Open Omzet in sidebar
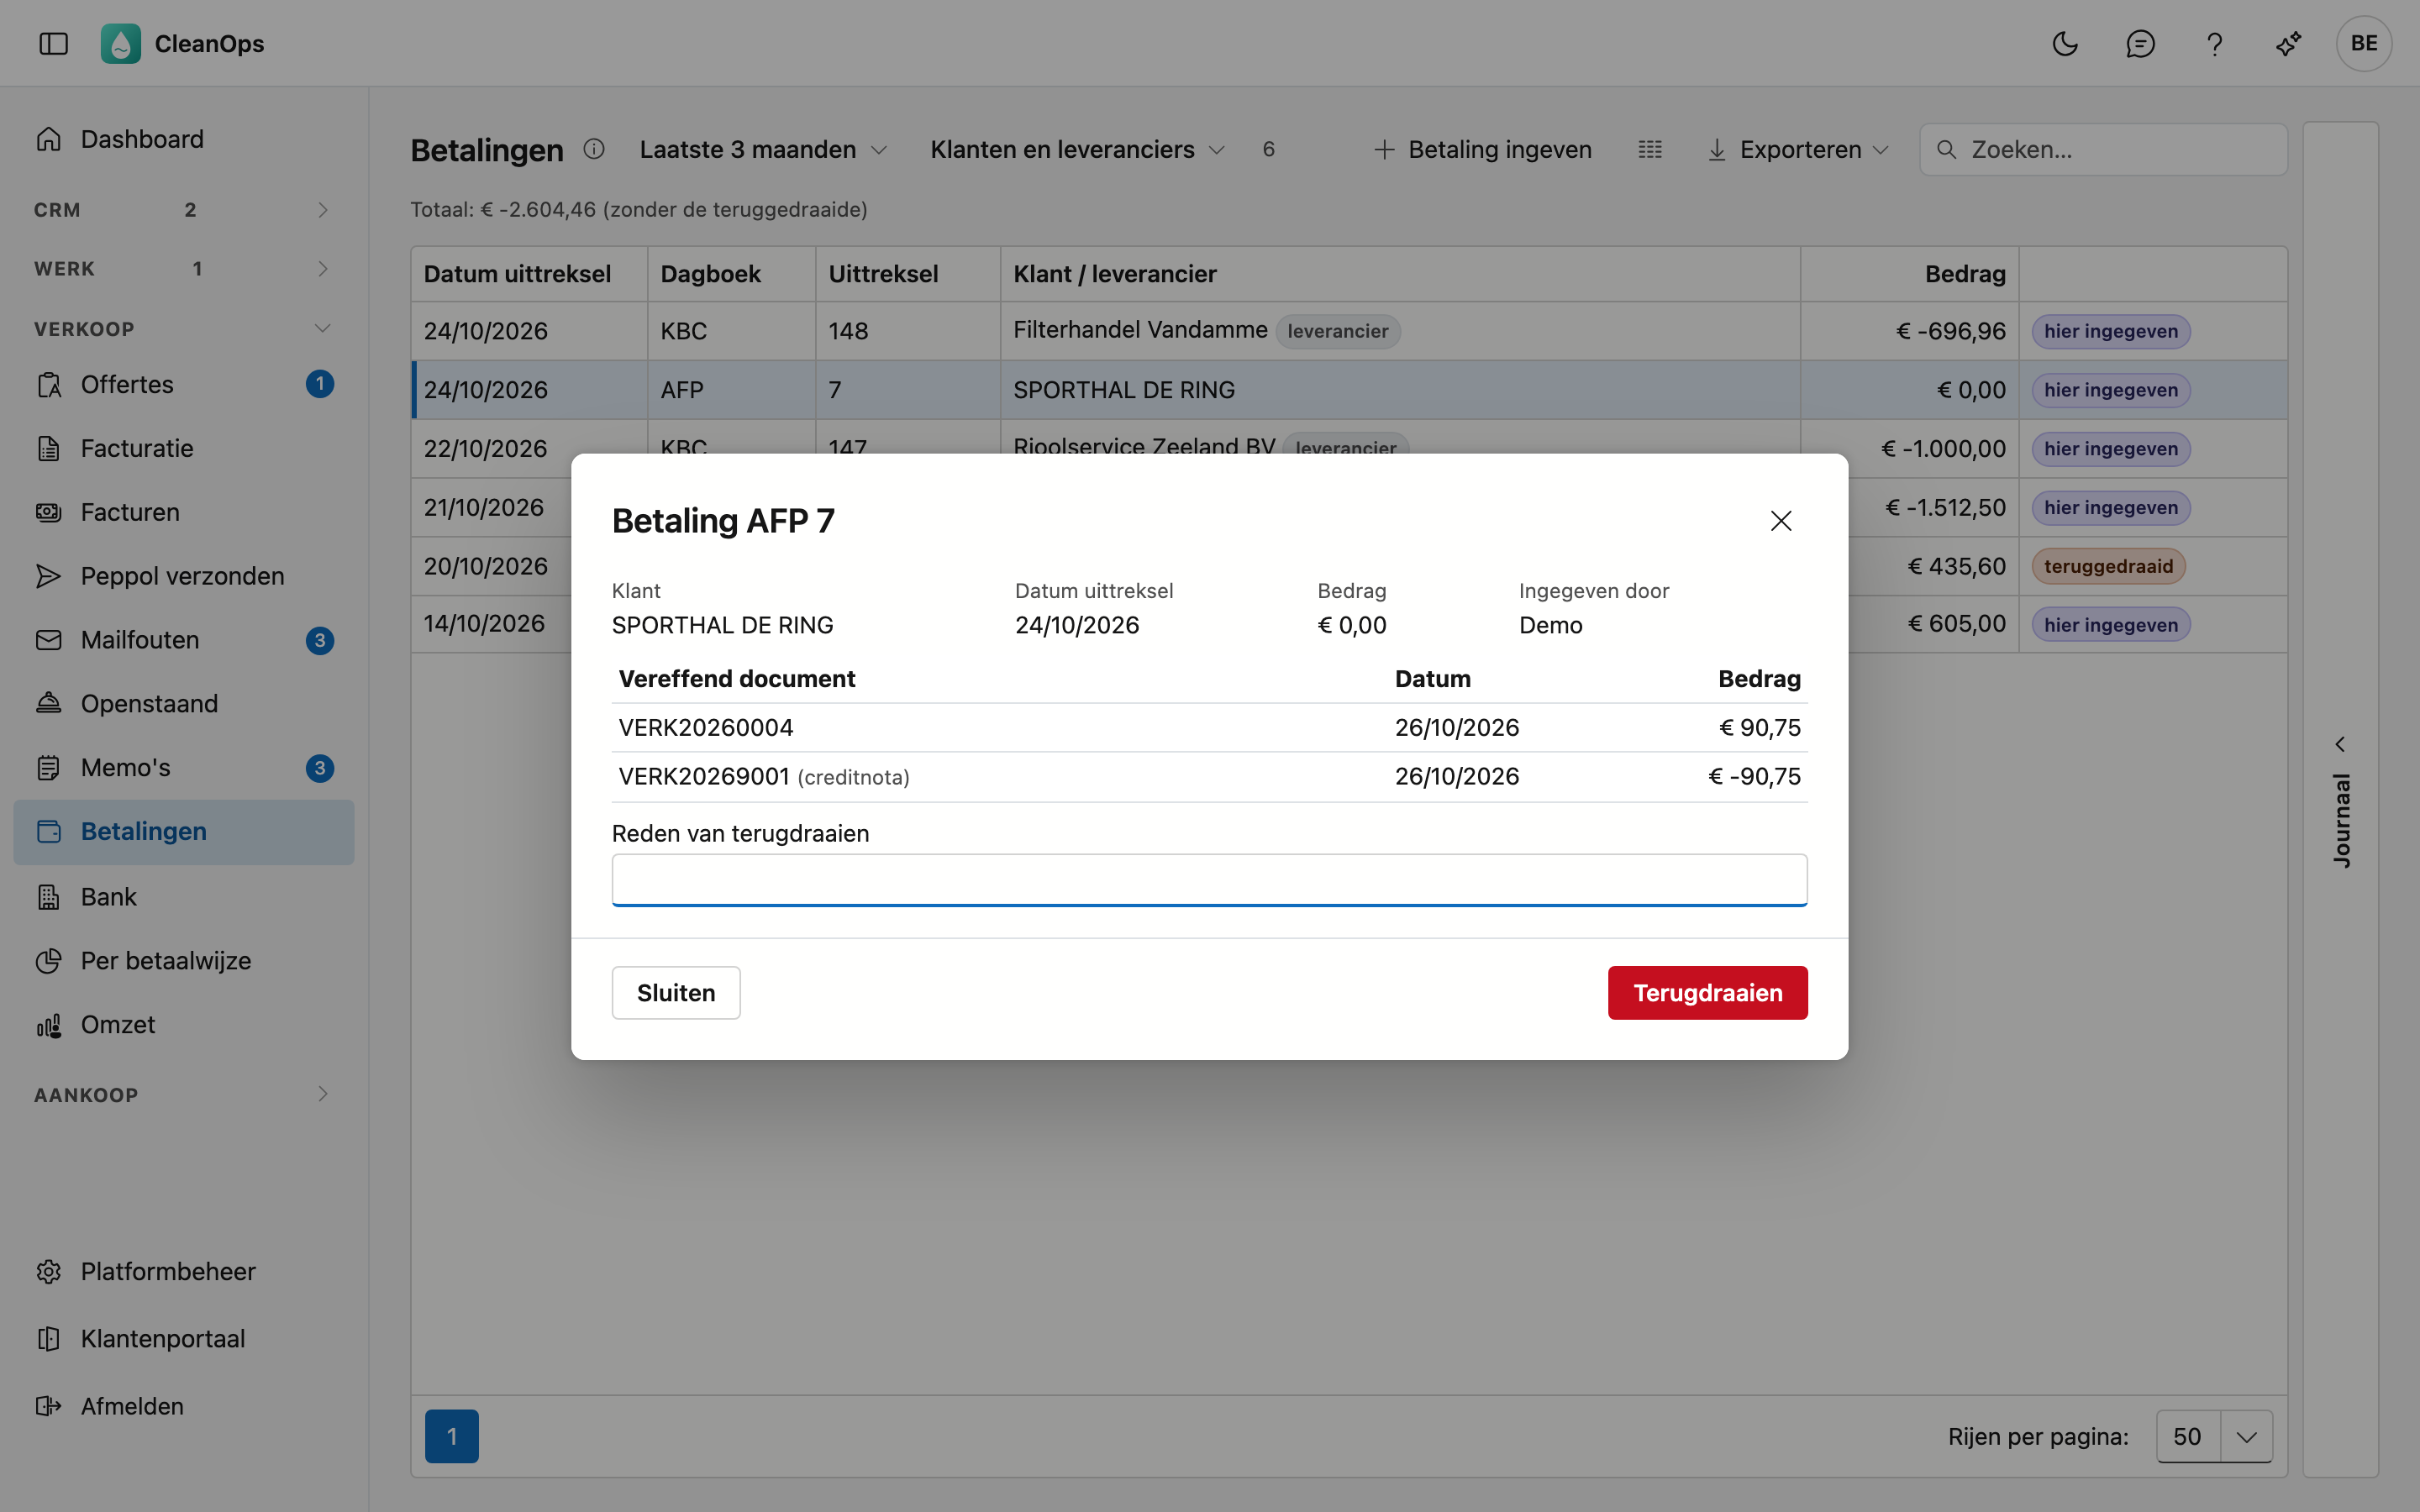The image size is (2420, 1512). (x=184, y=1025)
